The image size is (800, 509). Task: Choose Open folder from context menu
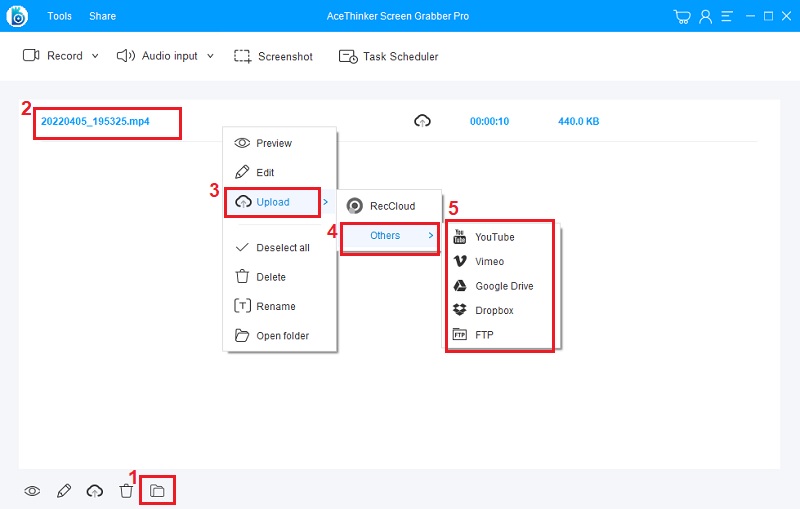point(280,336)
